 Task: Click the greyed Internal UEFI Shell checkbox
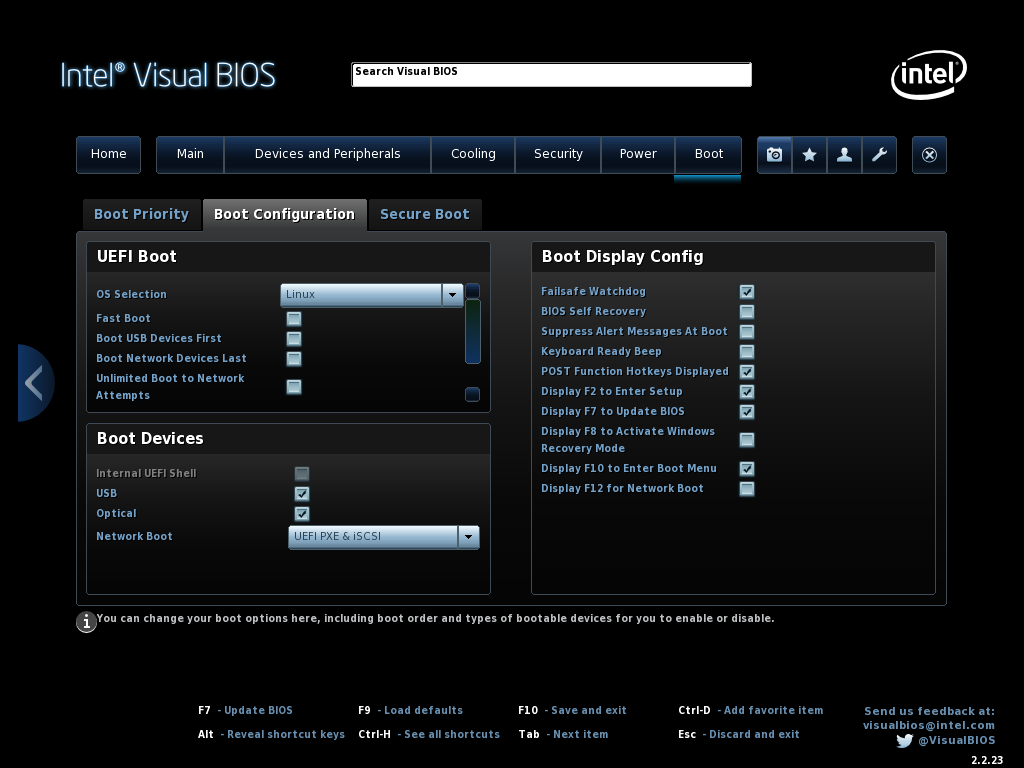tap(302, 473)
